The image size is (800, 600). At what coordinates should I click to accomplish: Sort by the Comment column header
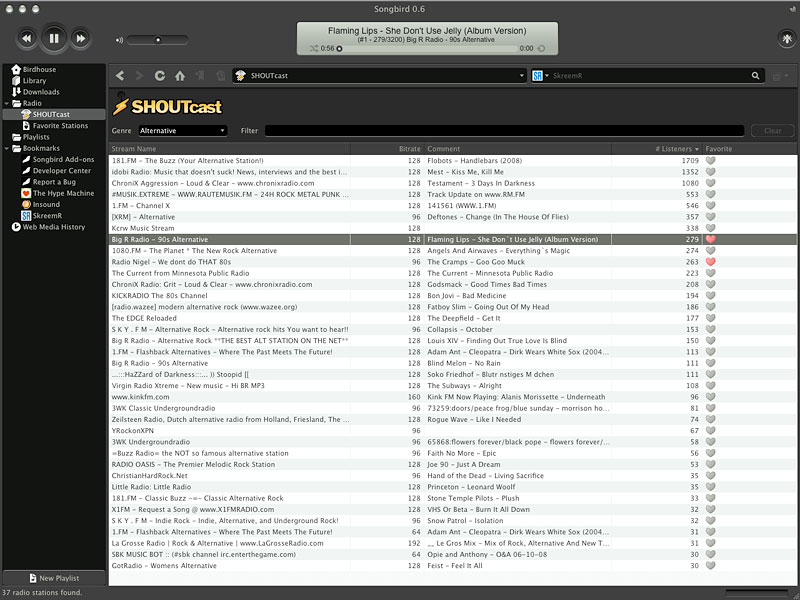(x=517, y=149)
